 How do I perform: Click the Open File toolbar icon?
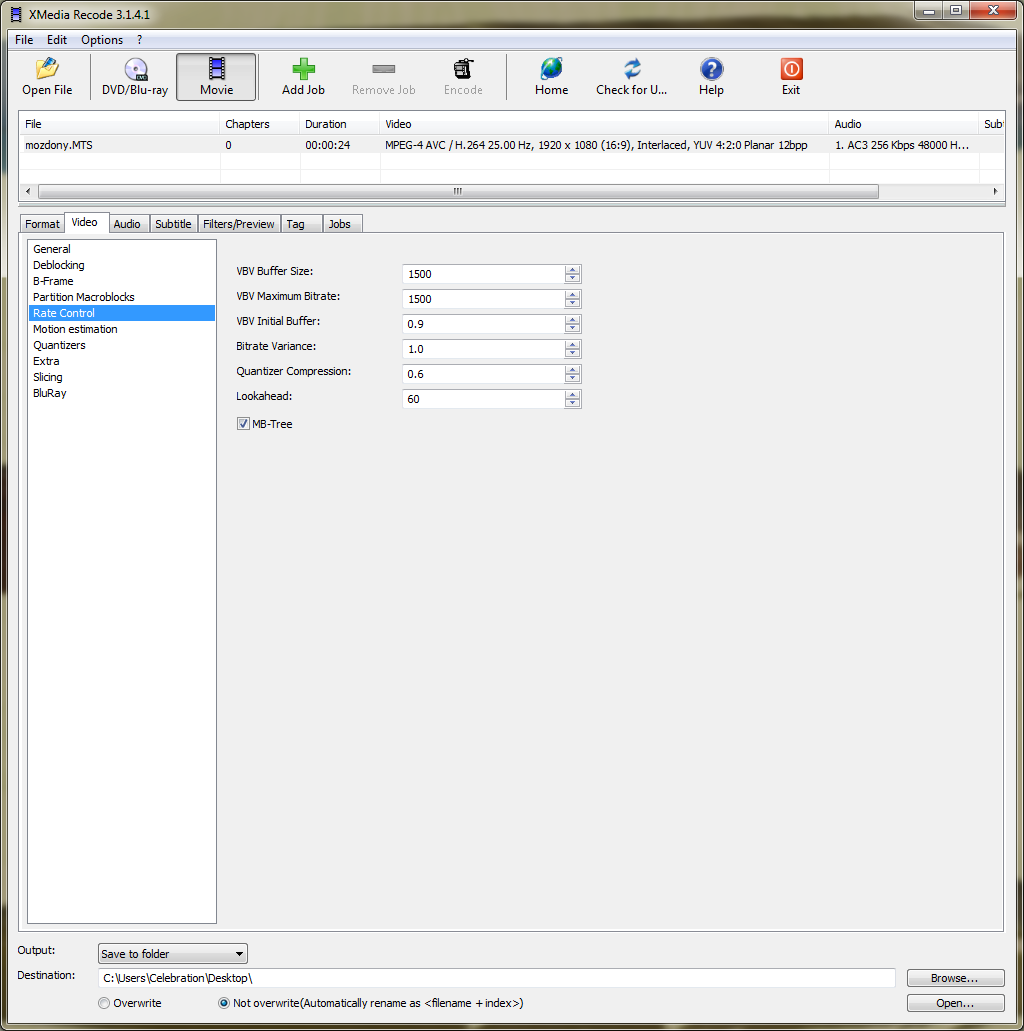[47, 77]
